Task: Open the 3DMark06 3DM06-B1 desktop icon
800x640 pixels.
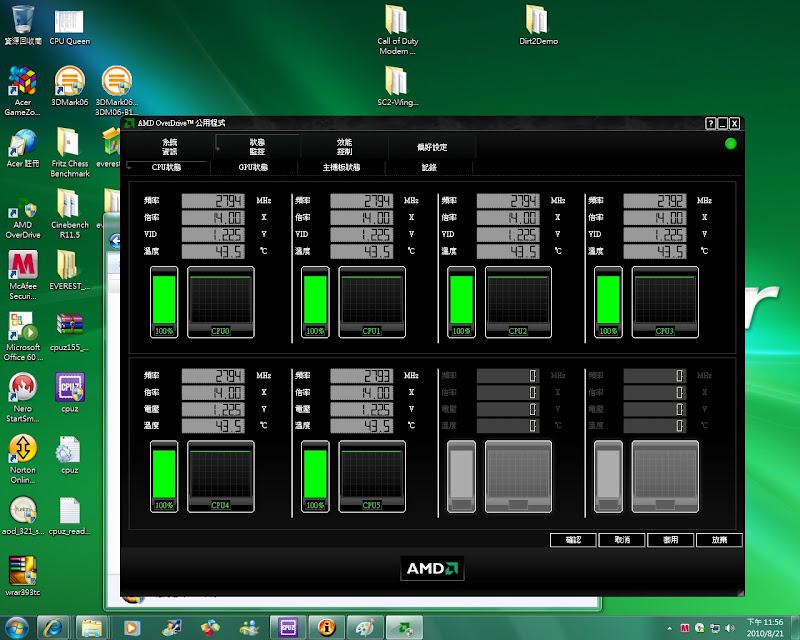Action: 116,91
